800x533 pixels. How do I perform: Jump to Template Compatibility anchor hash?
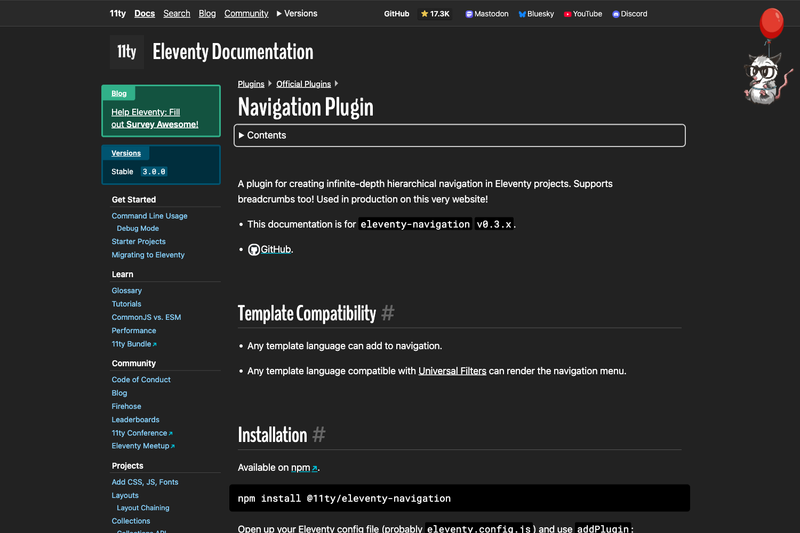[388, 313]
